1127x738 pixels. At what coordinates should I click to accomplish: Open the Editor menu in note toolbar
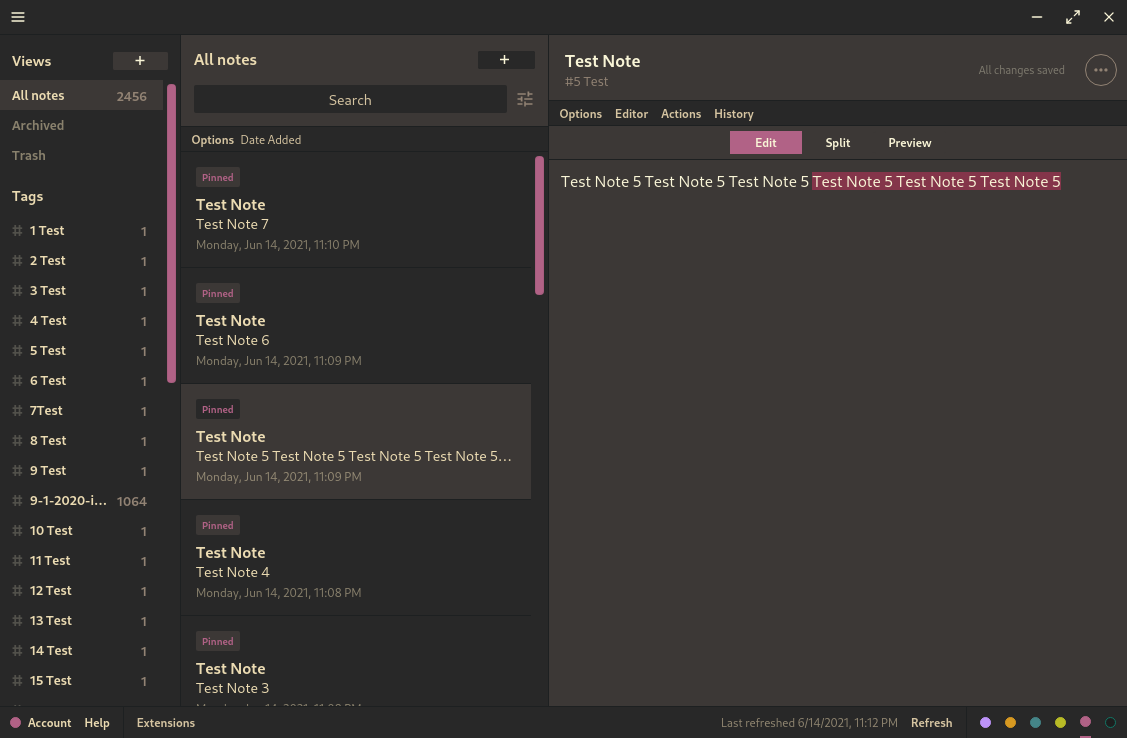tap(631, 114)
